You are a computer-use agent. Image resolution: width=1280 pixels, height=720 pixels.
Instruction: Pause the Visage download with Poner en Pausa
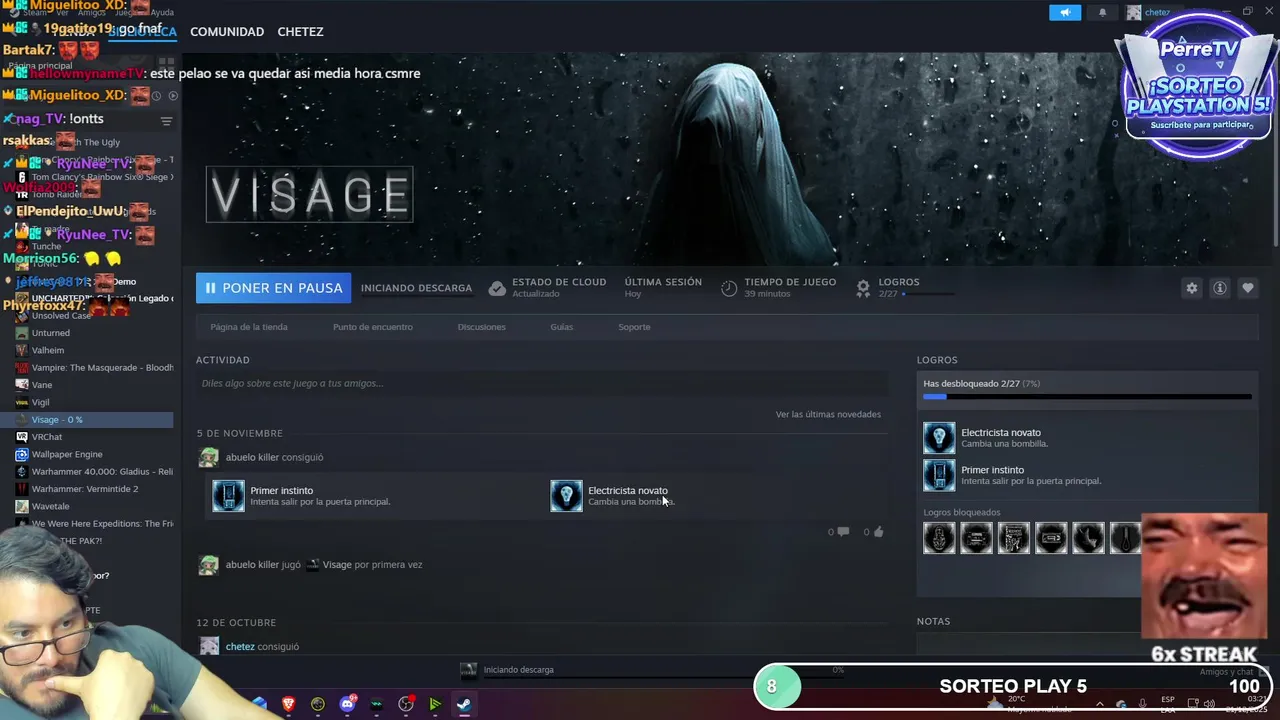pos(273,288)
